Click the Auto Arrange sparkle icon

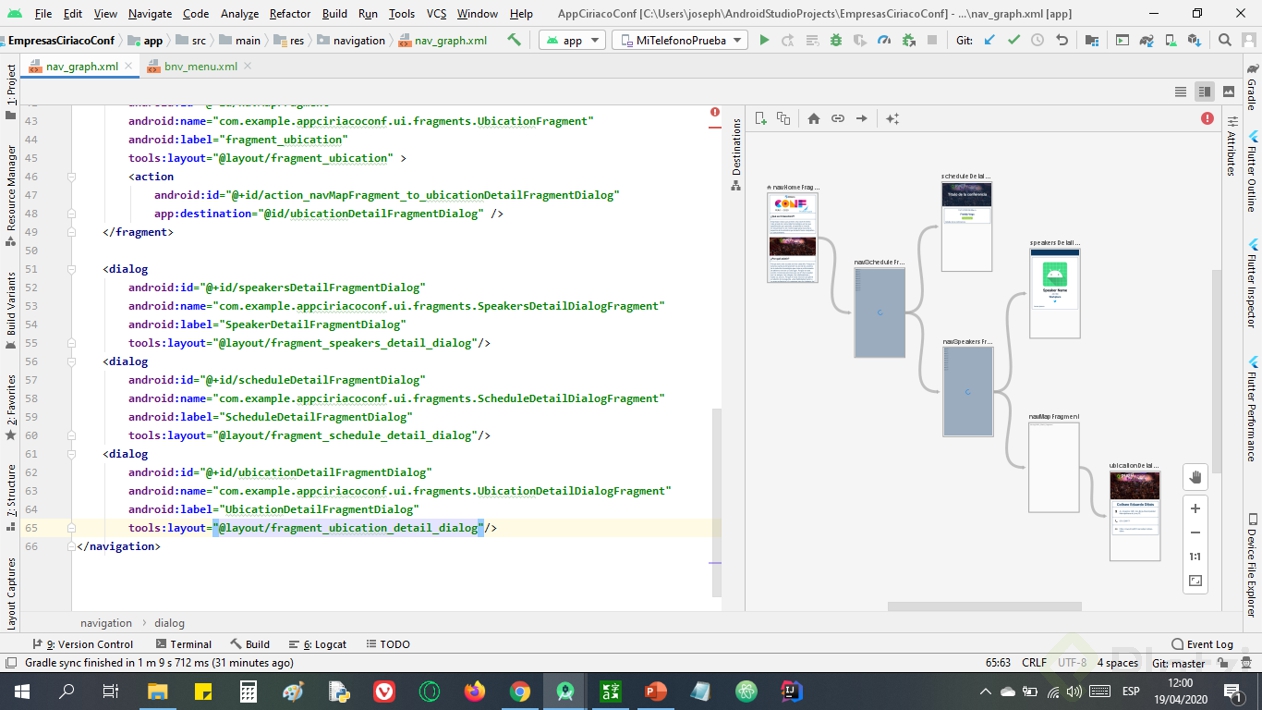point(892,119)
